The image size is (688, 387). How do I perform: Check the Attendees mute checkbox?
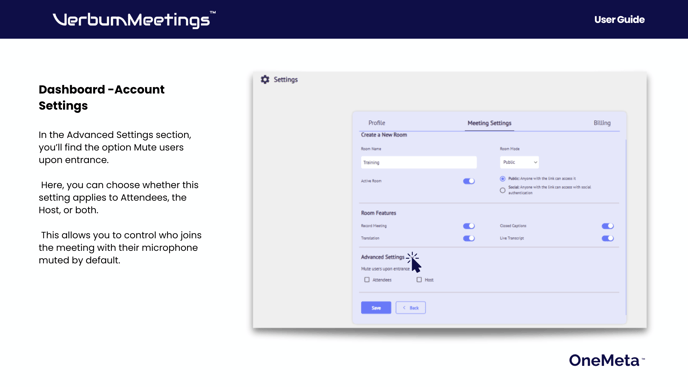pyautogui.click(x=367, y=280)
